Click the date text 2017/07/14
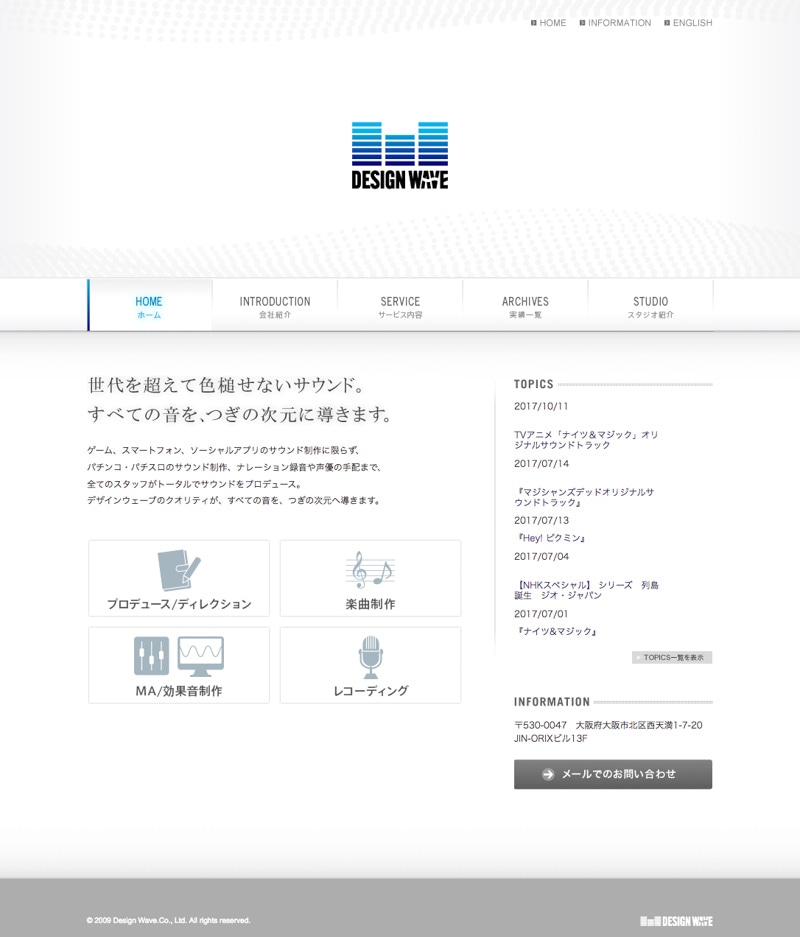 (x=541, y=464)
